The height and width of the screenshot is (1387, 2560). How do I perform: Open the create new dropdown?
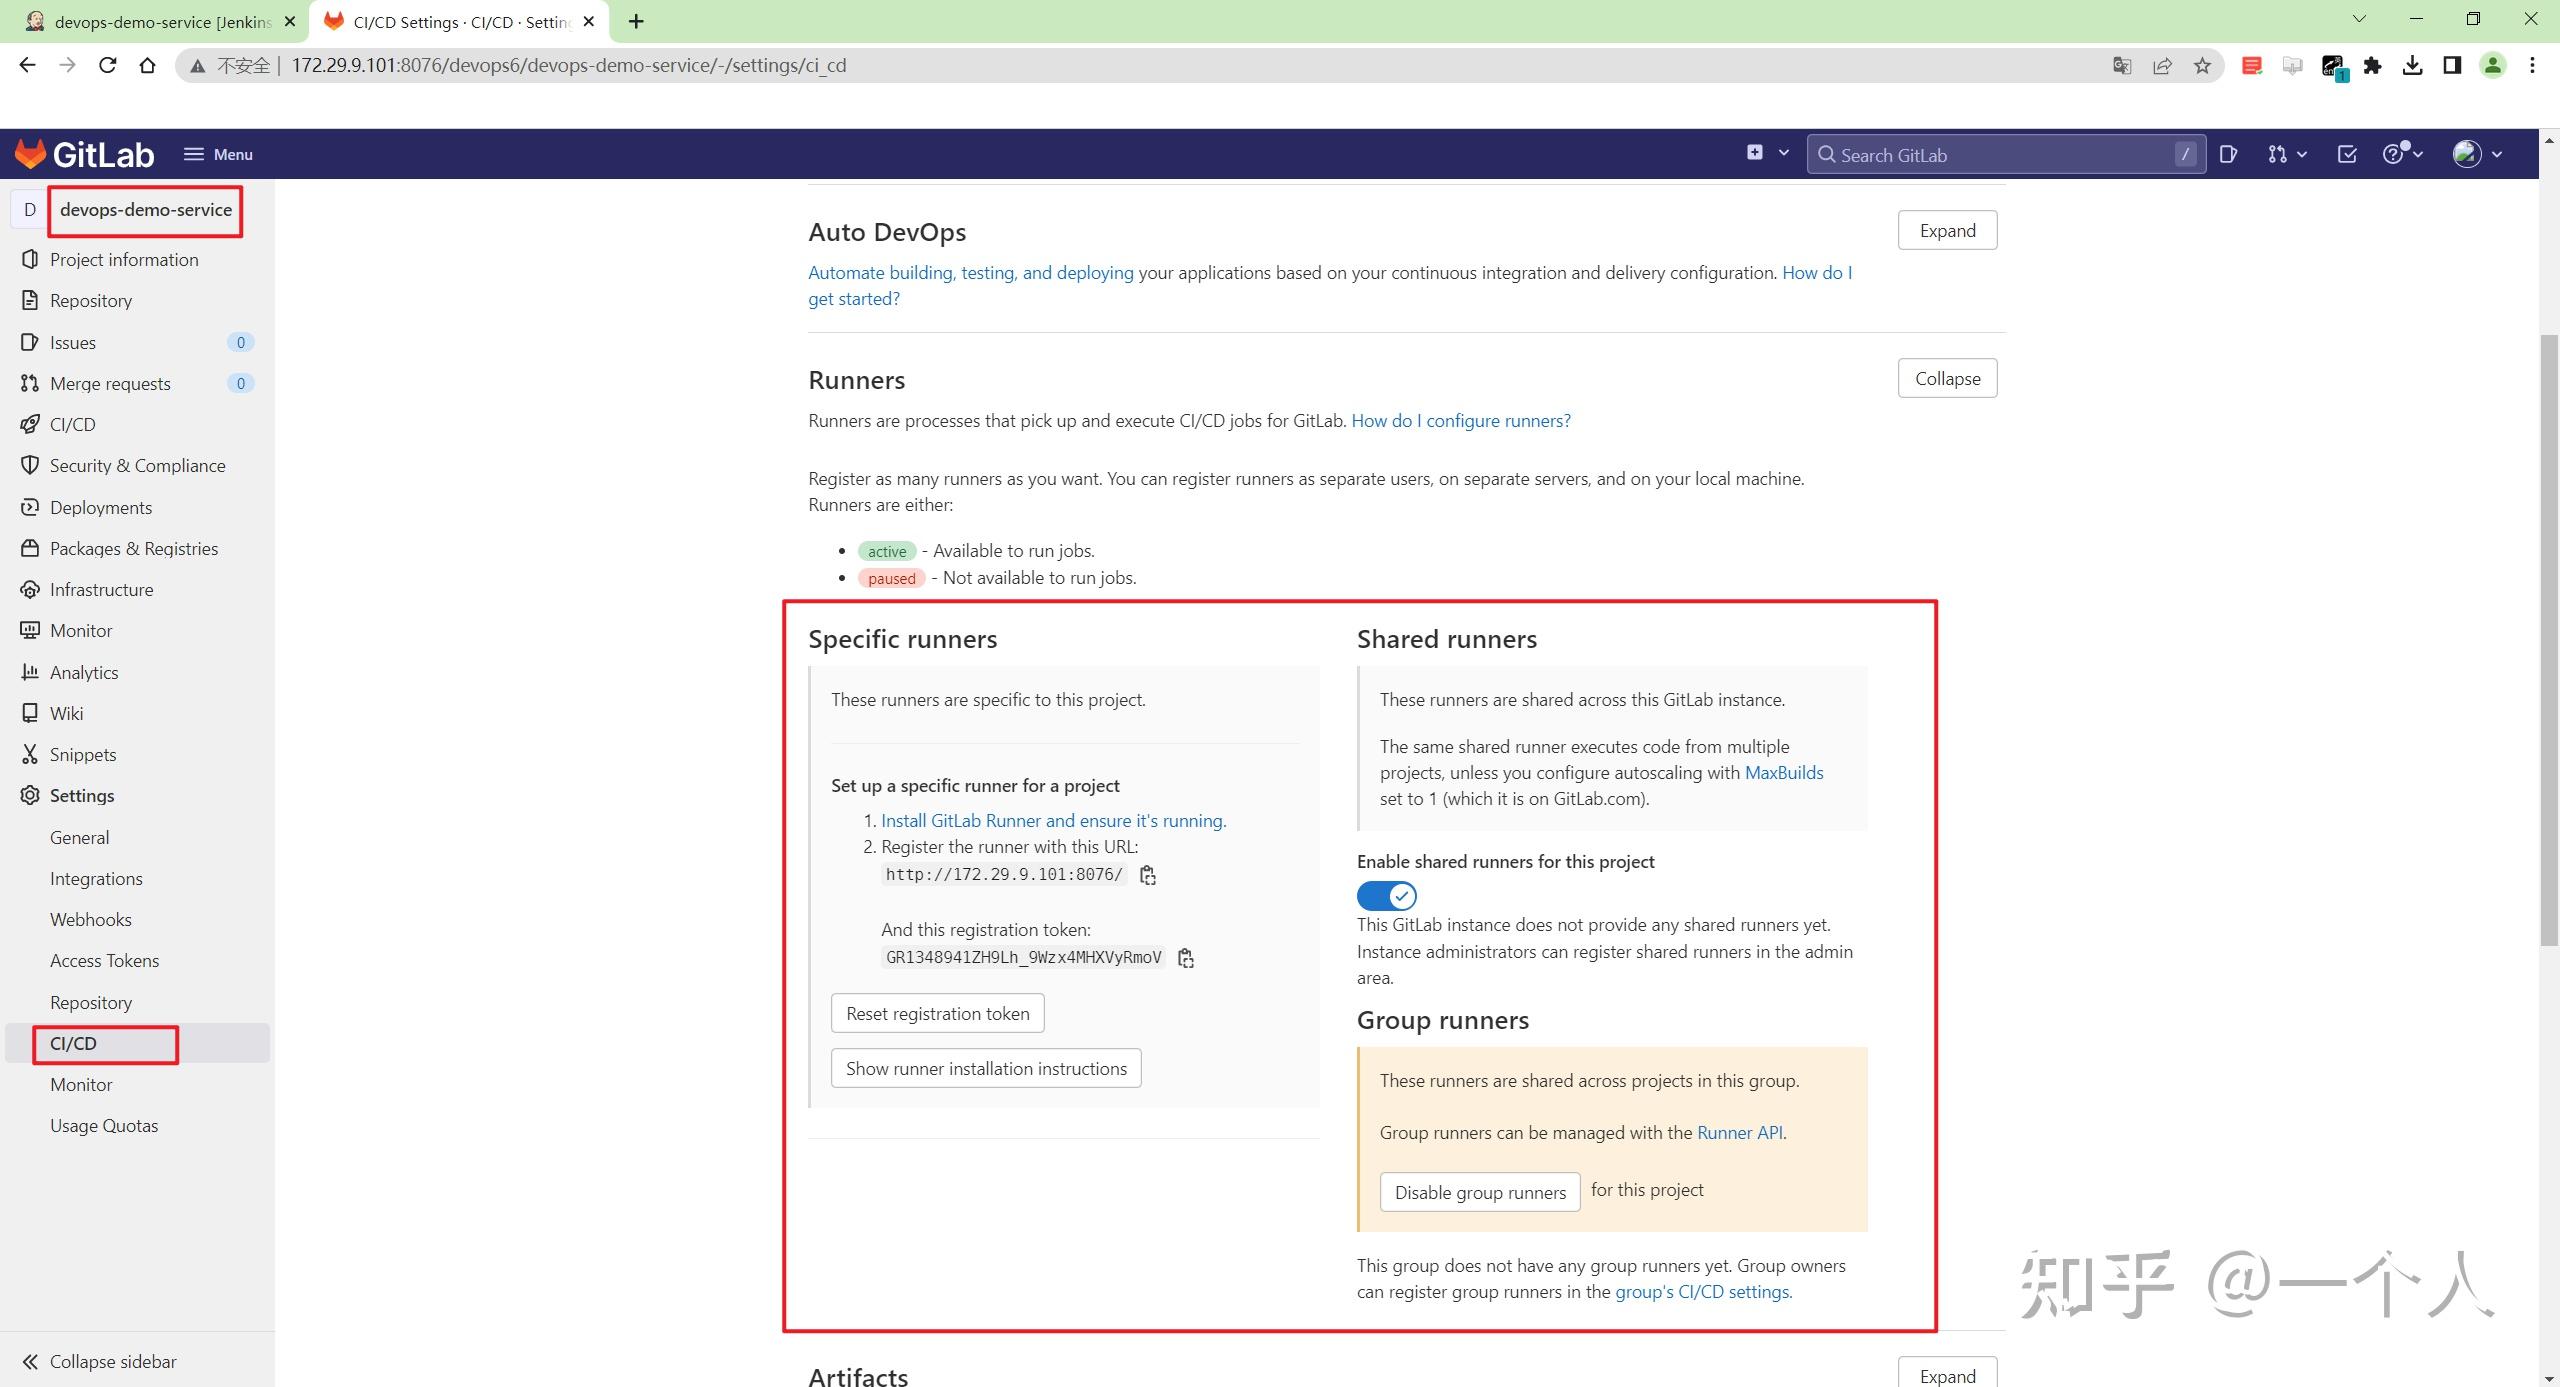(1766, 153)
